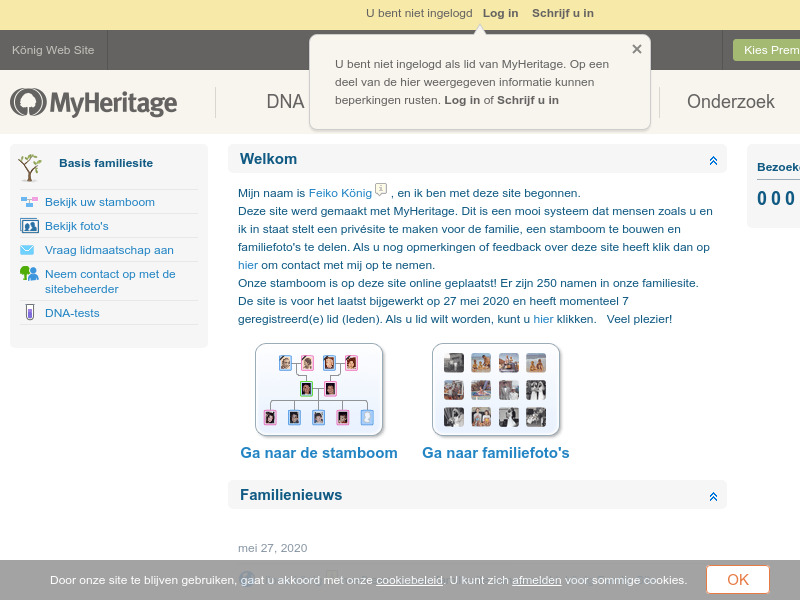Screen dimensions: 800x600
Task: Select the family tree stamboom icon in sidebar
Action: [30, 201]
